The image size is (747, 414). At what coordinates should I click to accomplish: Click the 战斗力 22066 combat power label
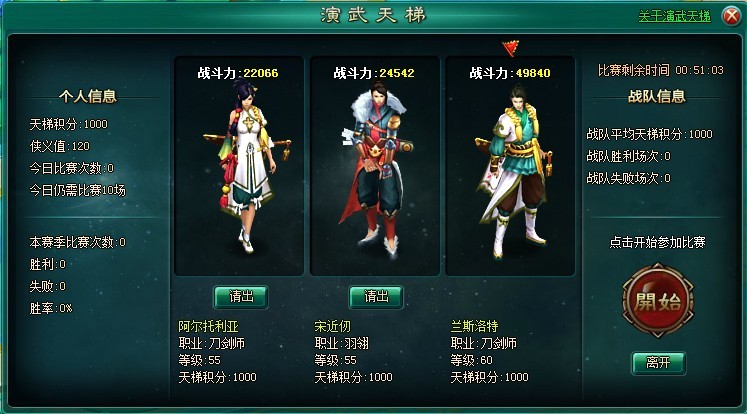238,73
